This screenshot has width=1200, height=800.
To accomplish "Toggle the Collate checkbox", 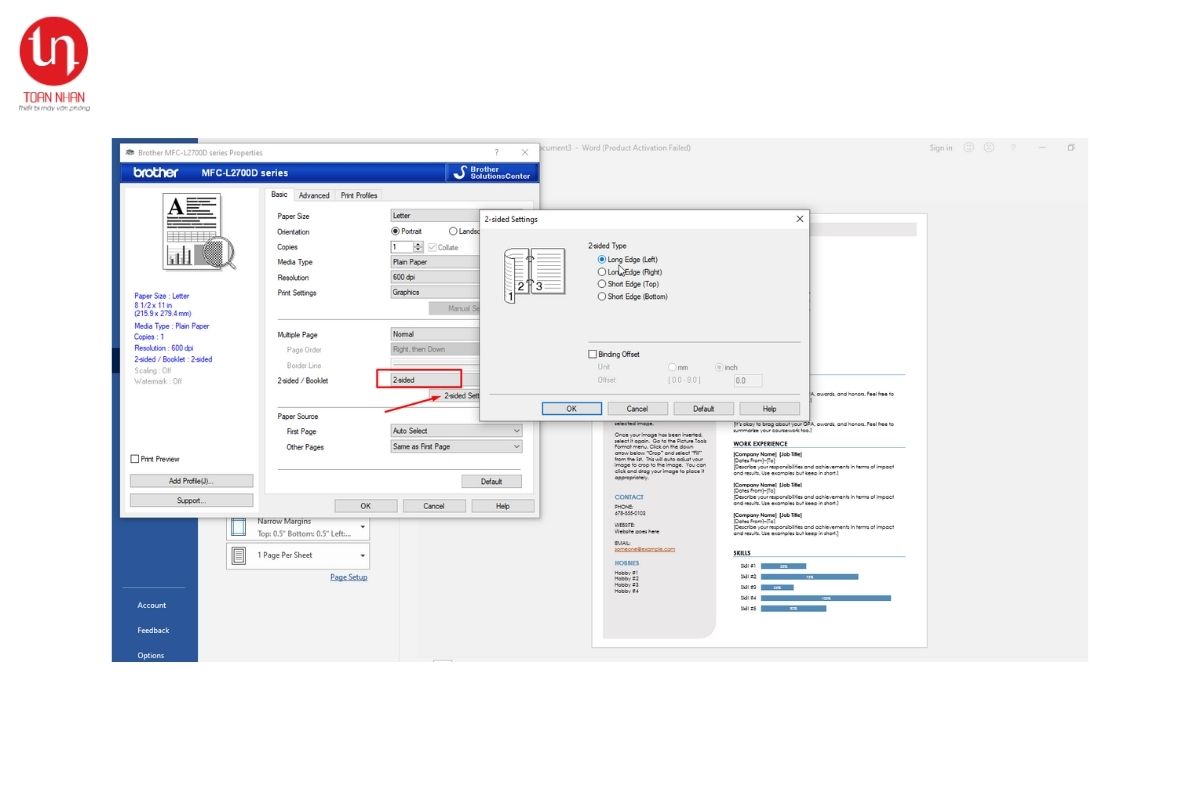I will pyautogui.click(x=432, y=247).
